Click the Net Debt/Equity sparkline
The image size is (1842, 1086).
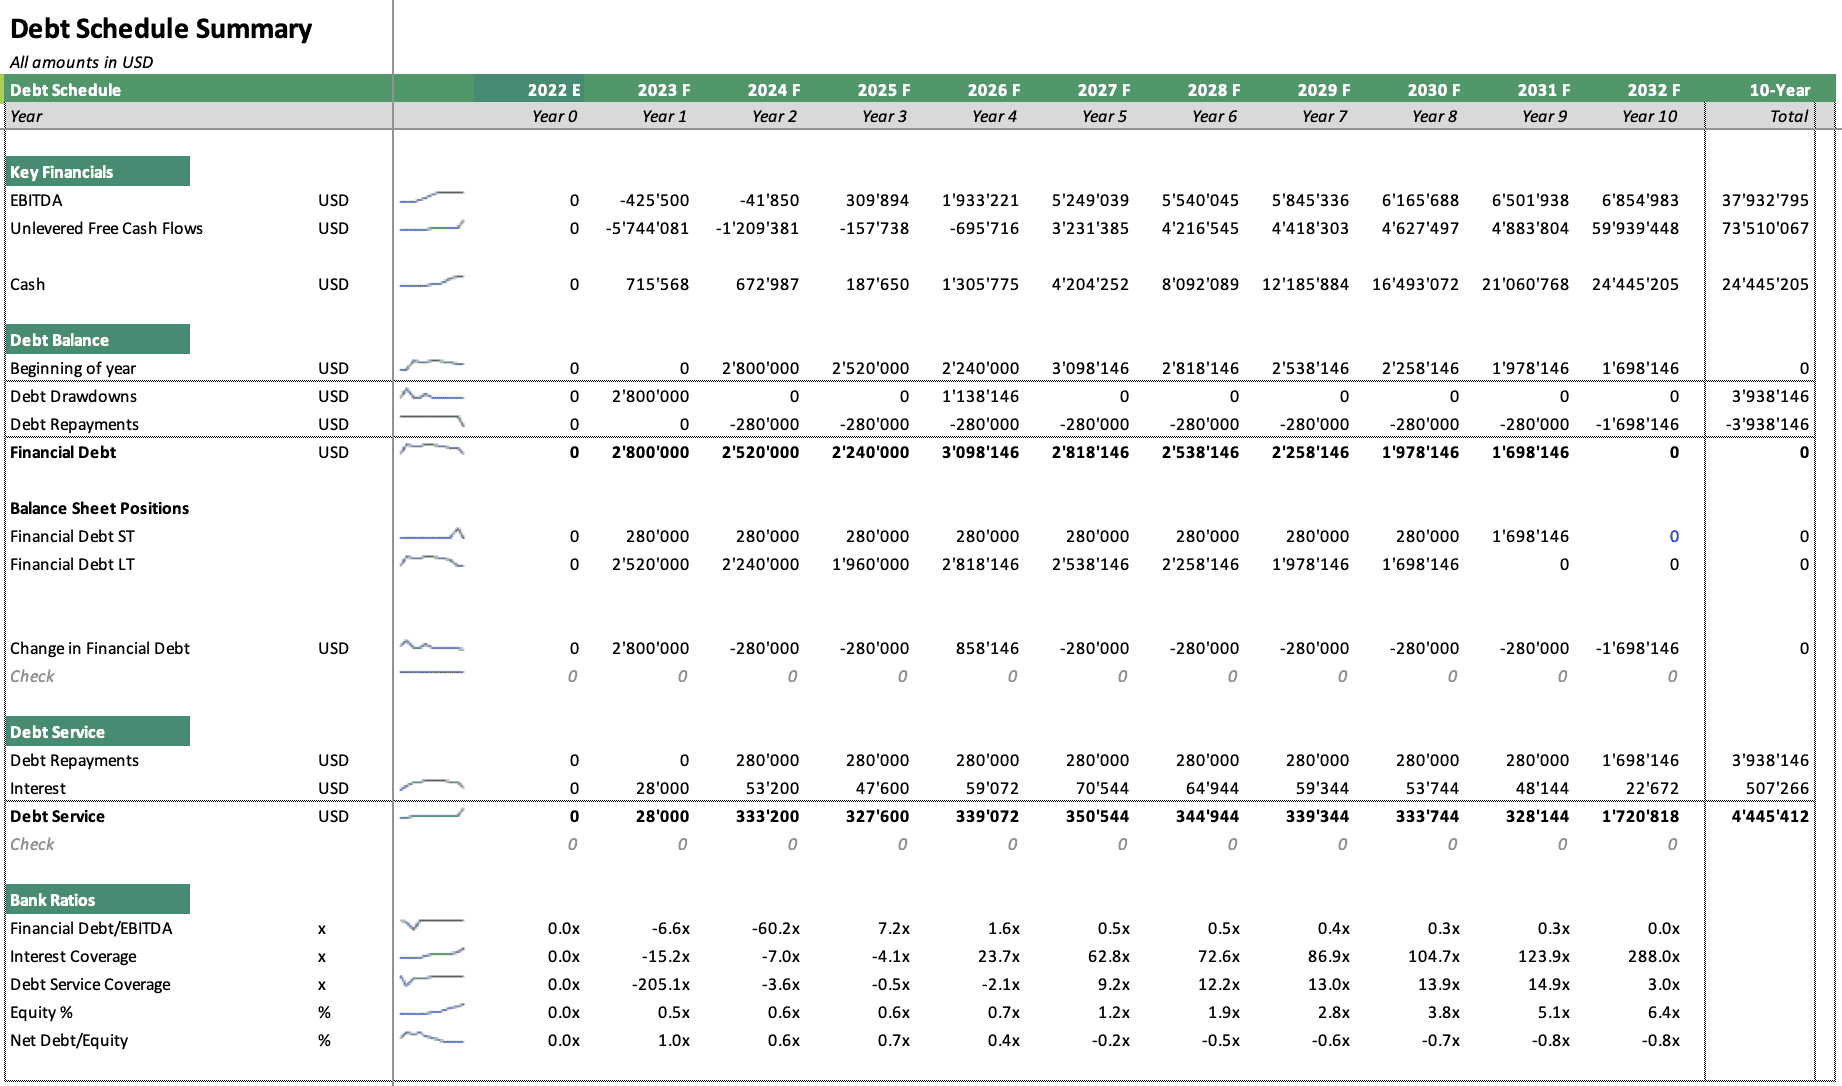point(432,1038)
